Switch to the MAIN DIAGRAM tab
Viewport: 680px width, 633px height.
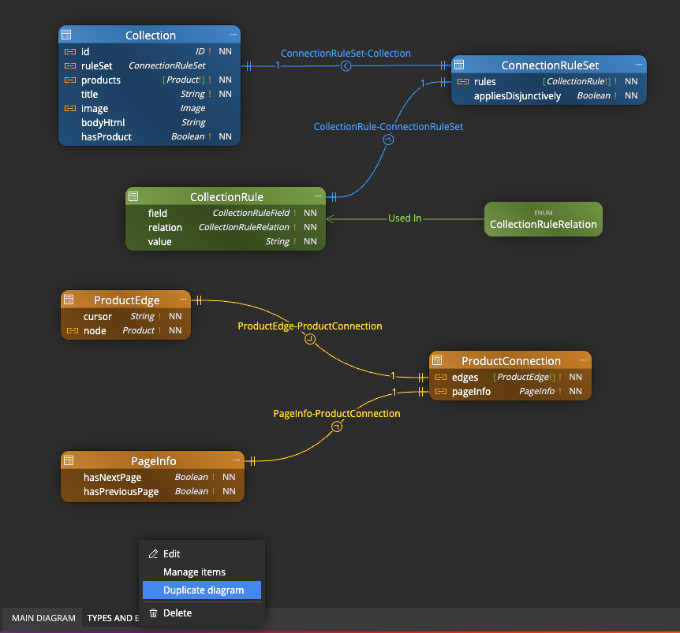43,618
